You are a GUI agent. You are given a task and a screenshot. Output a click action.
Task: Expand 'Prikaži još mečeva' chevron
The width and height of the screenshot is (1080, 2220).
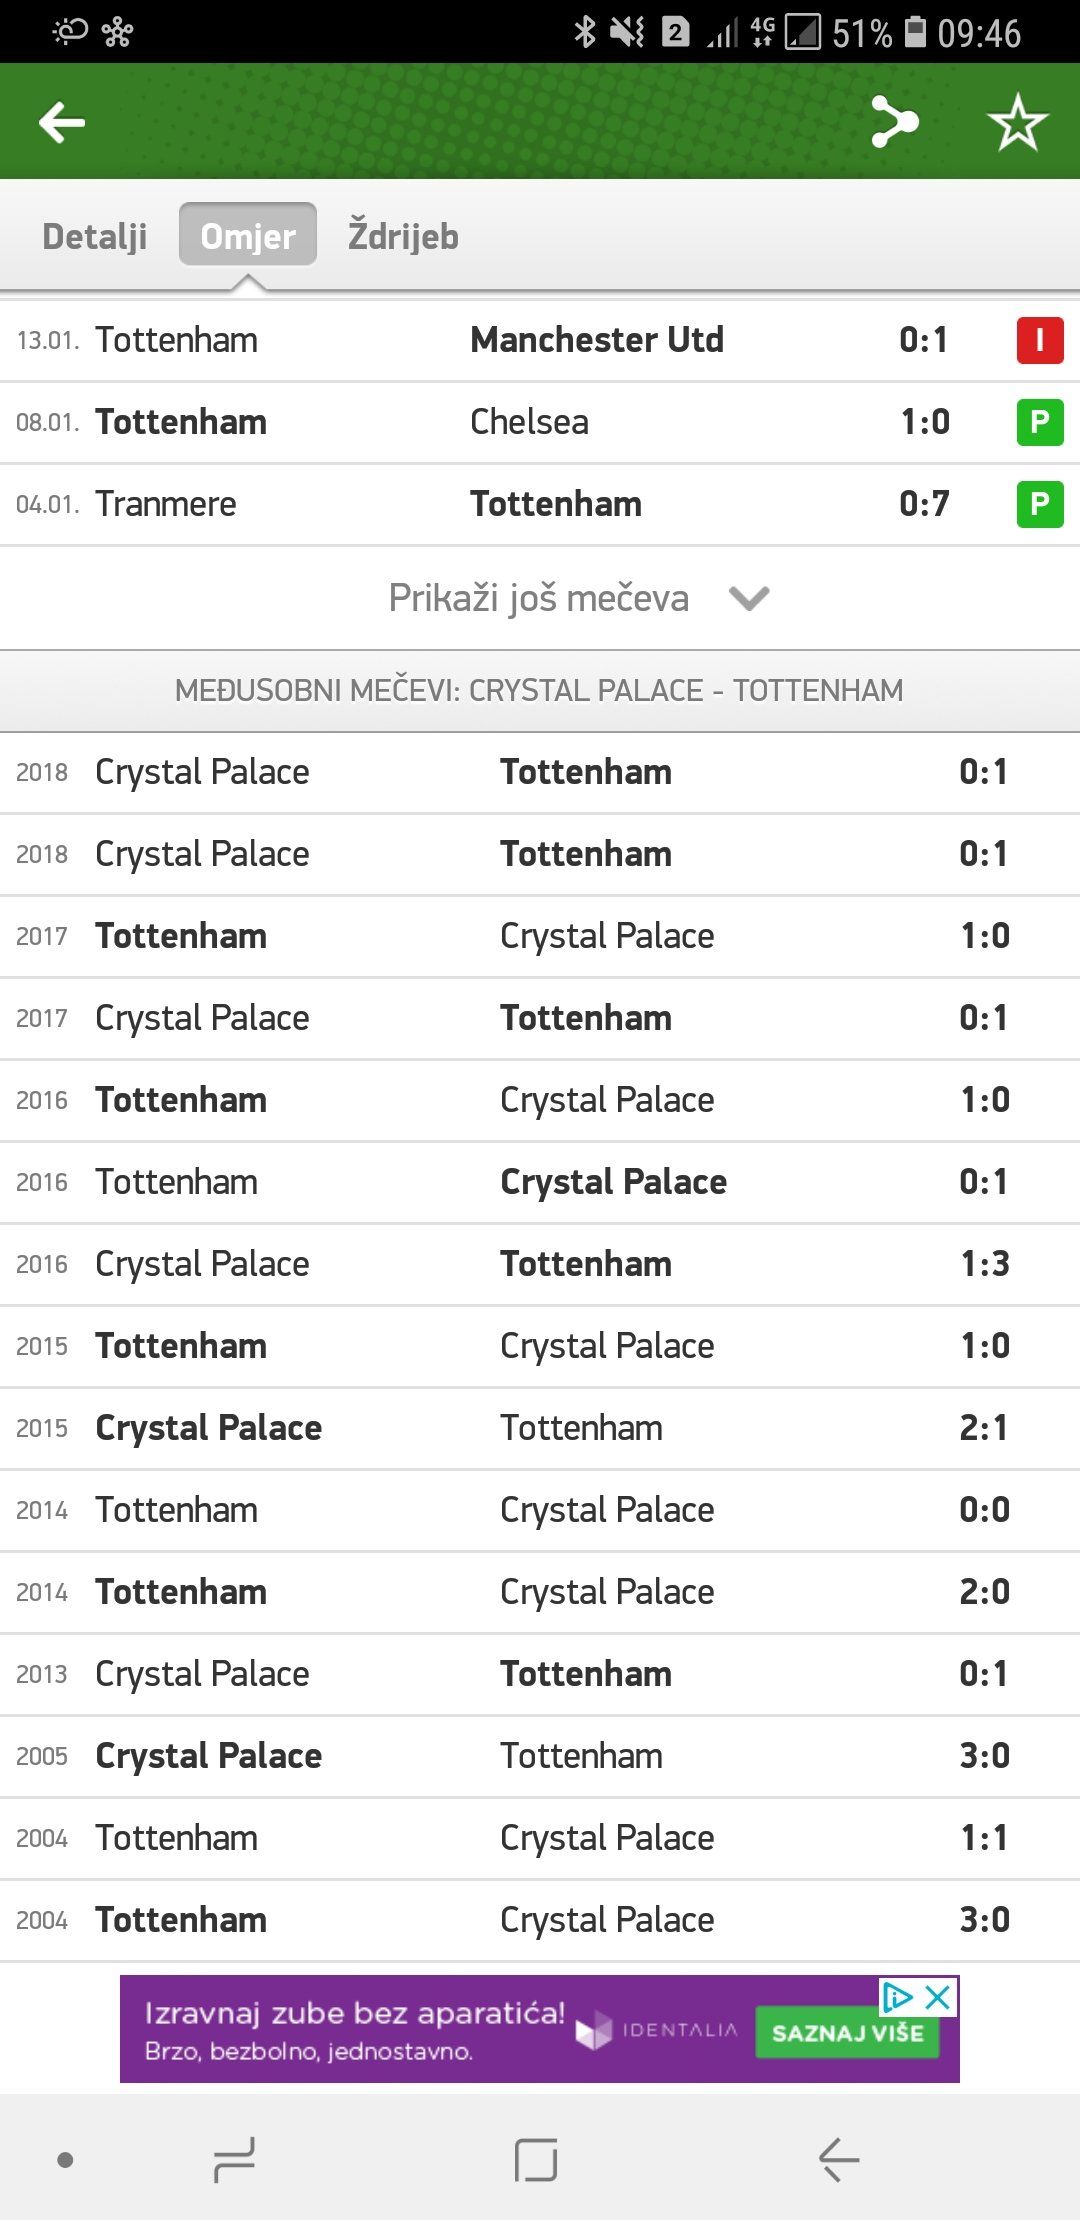pyautogui.click(x=749, y=598)
